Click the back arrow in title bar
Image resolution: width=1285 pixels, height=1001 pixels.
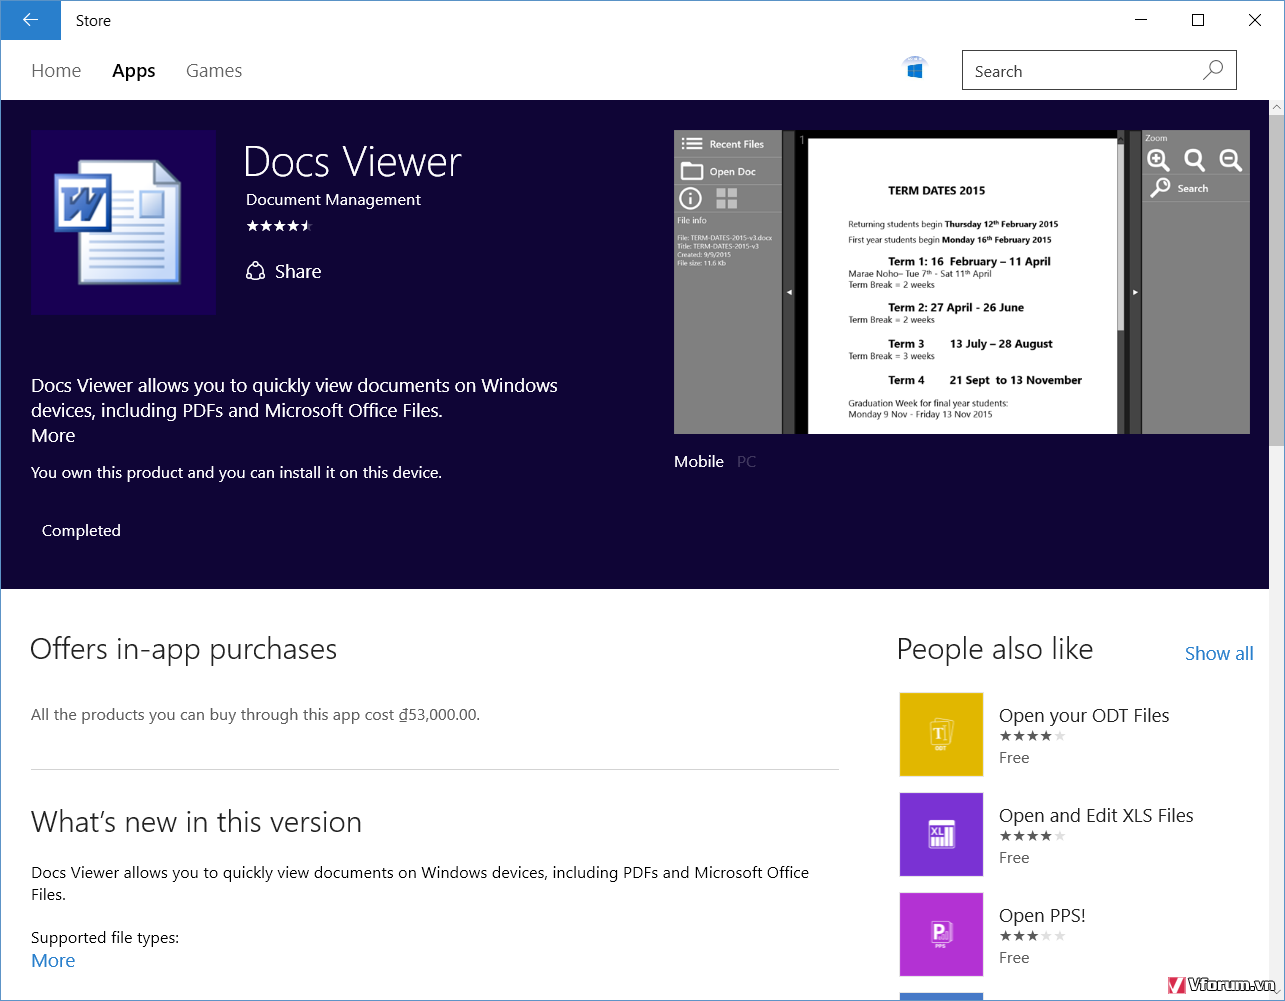[x=30, y=20]
